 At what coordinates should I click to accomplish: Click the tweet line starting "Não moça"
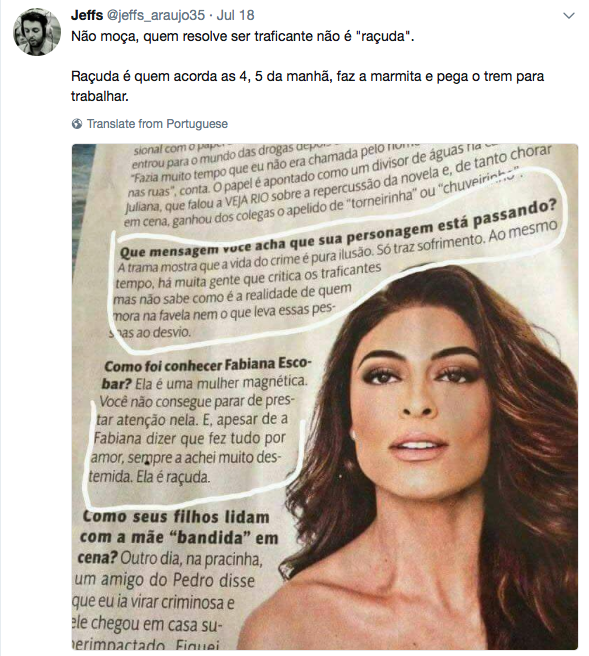tap(243, 36)
